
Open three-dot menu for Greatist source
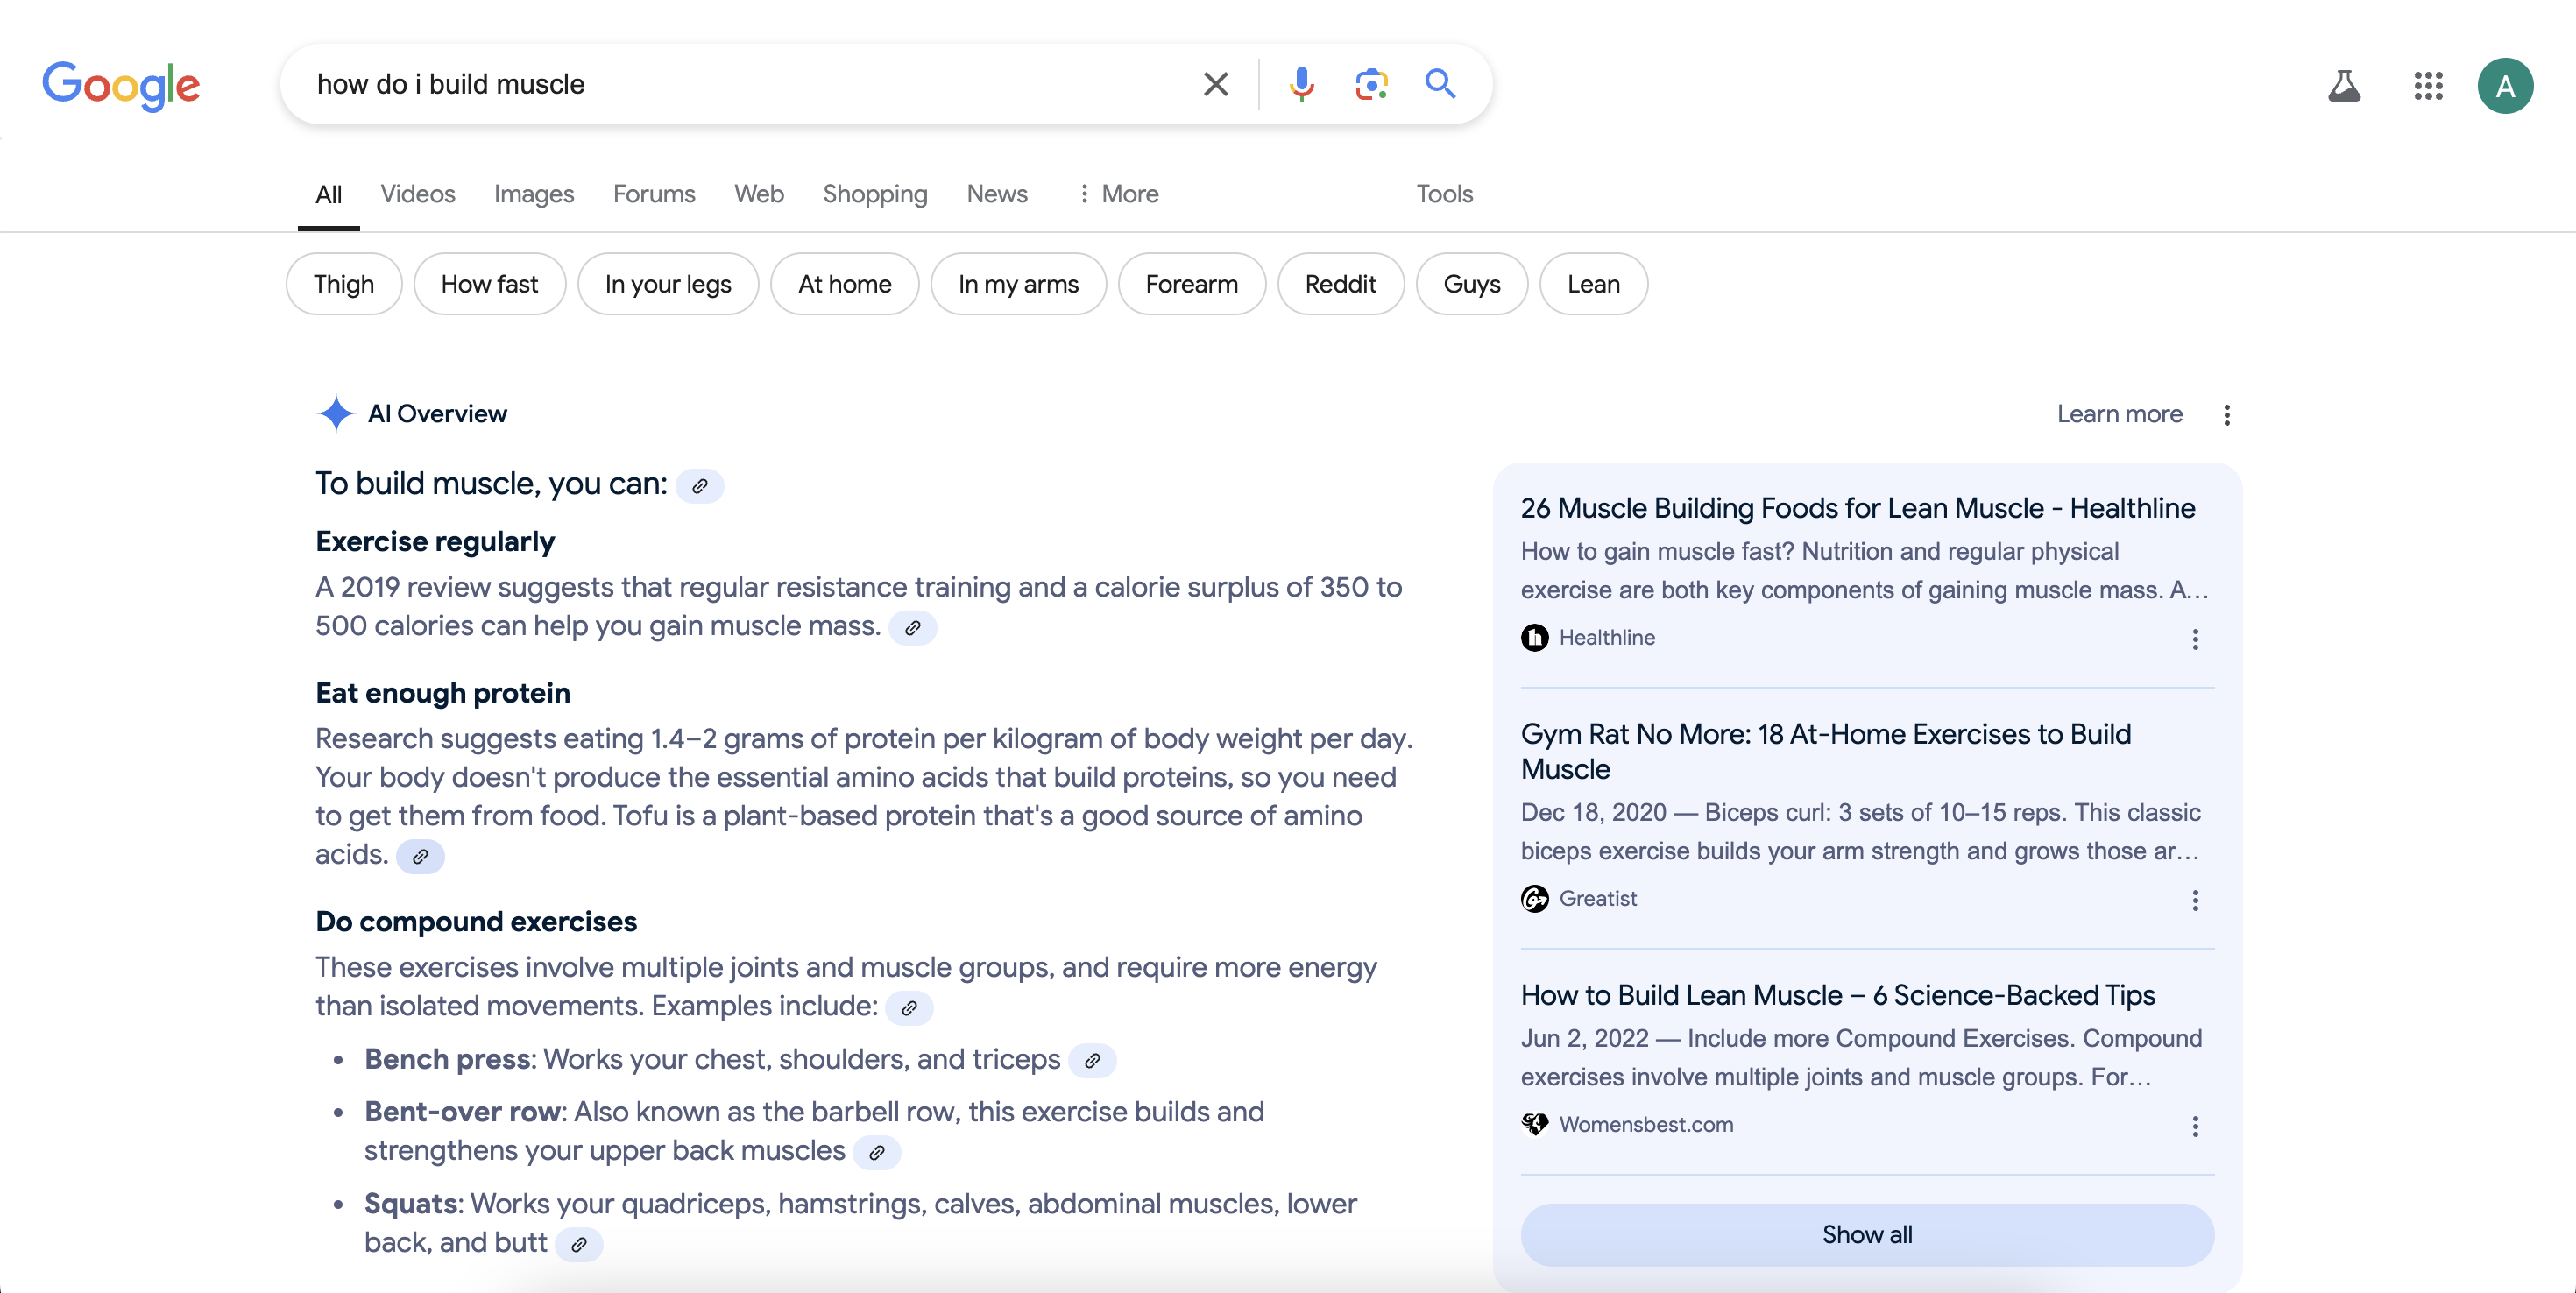tap(2195, 900)
